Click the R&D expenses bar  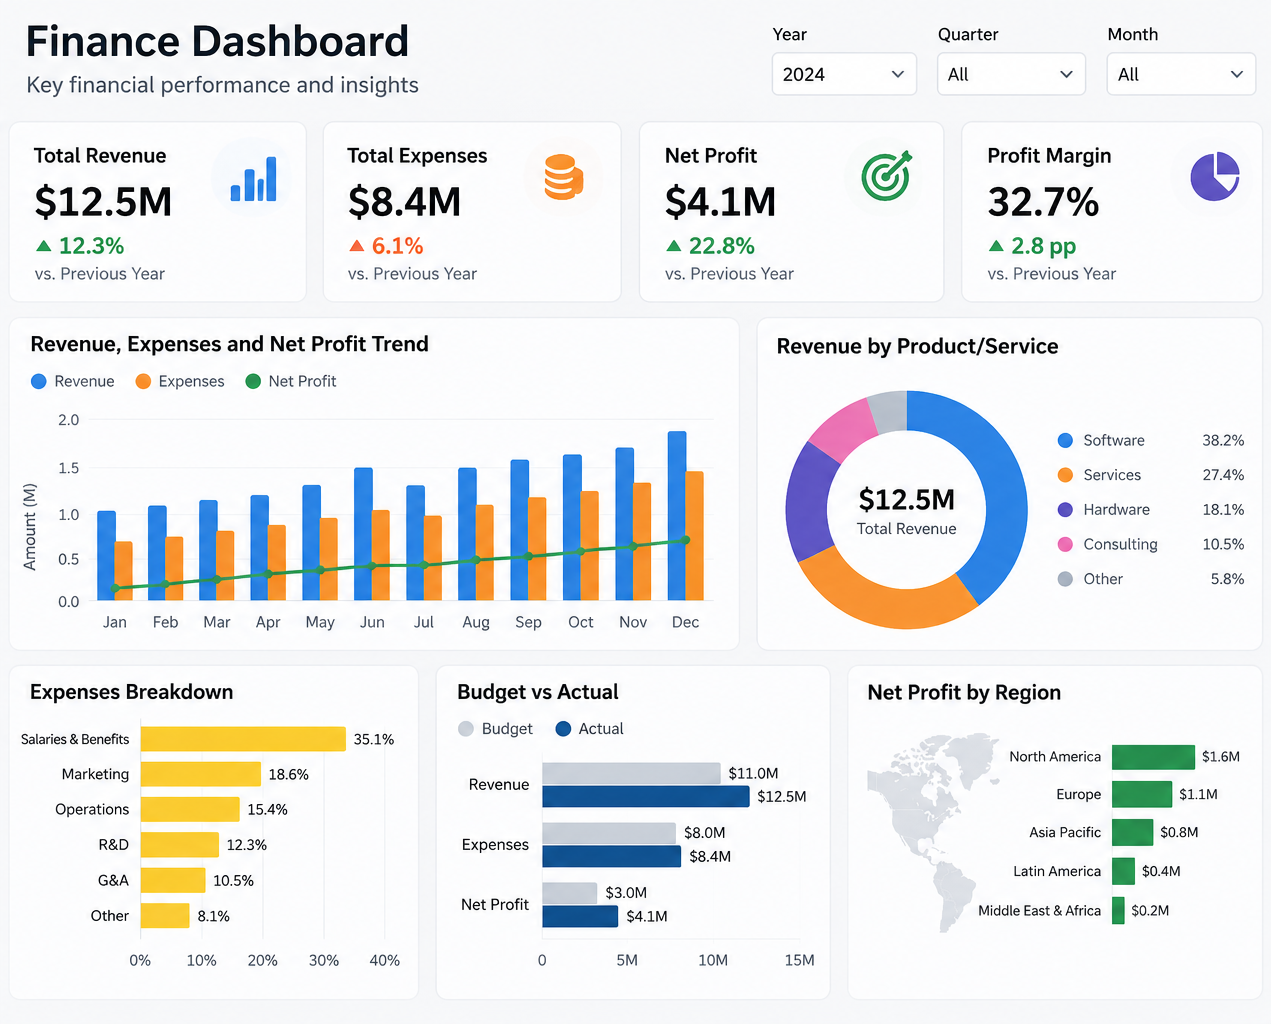180,845
